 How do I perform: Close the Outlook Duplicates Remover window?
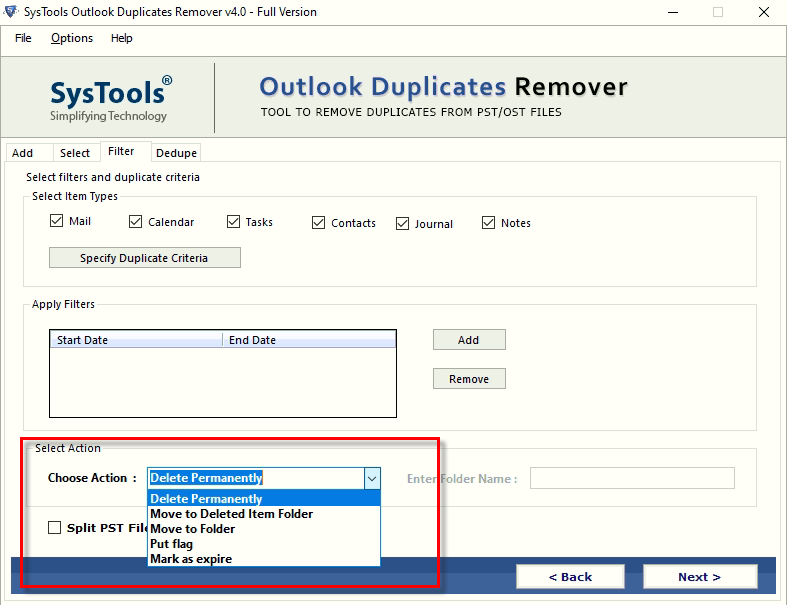(763, 12)
